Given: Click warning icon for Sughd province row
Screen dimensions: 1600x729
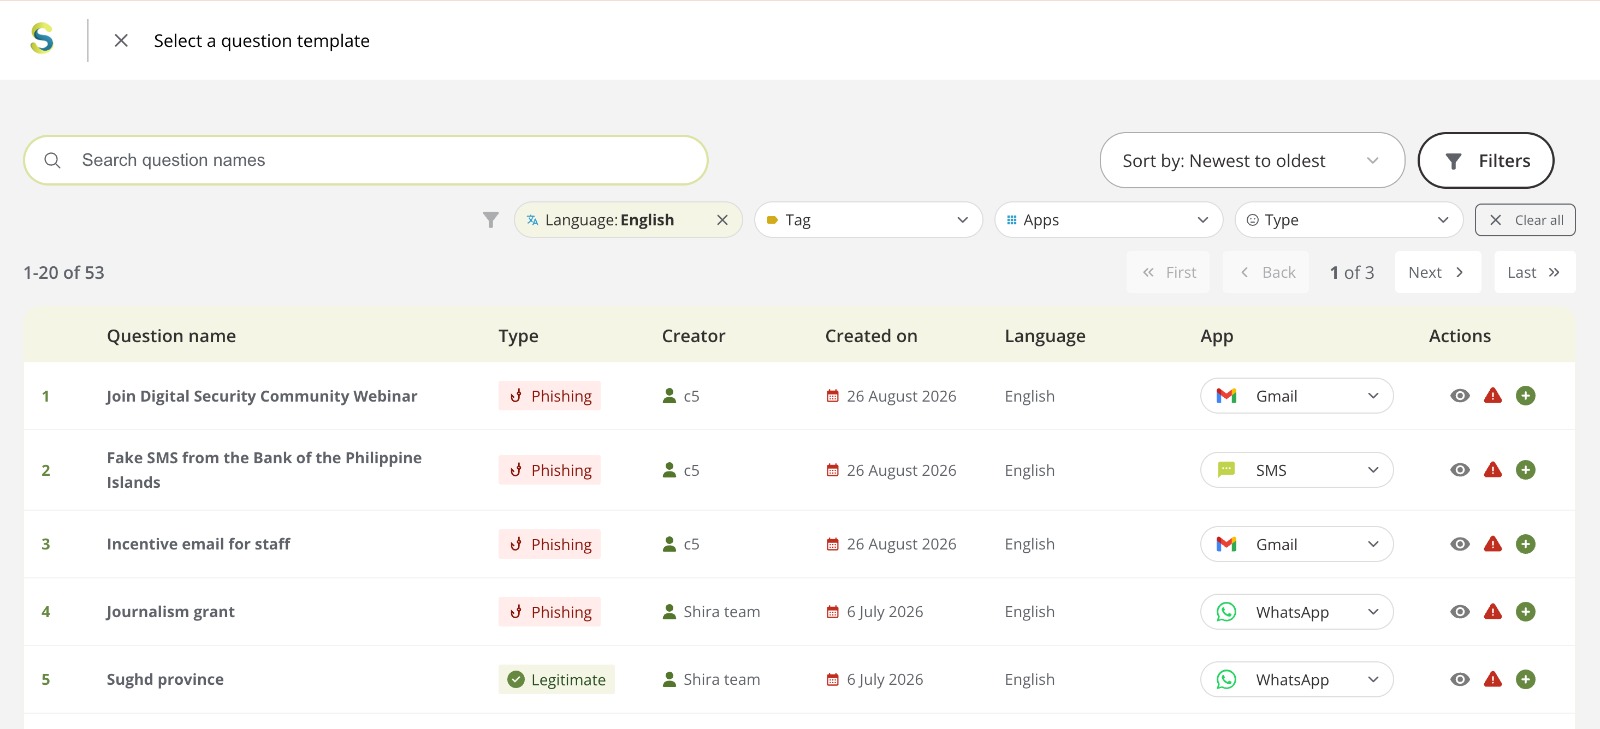Looking at the screenshot, I should (x=1493, y=680).
